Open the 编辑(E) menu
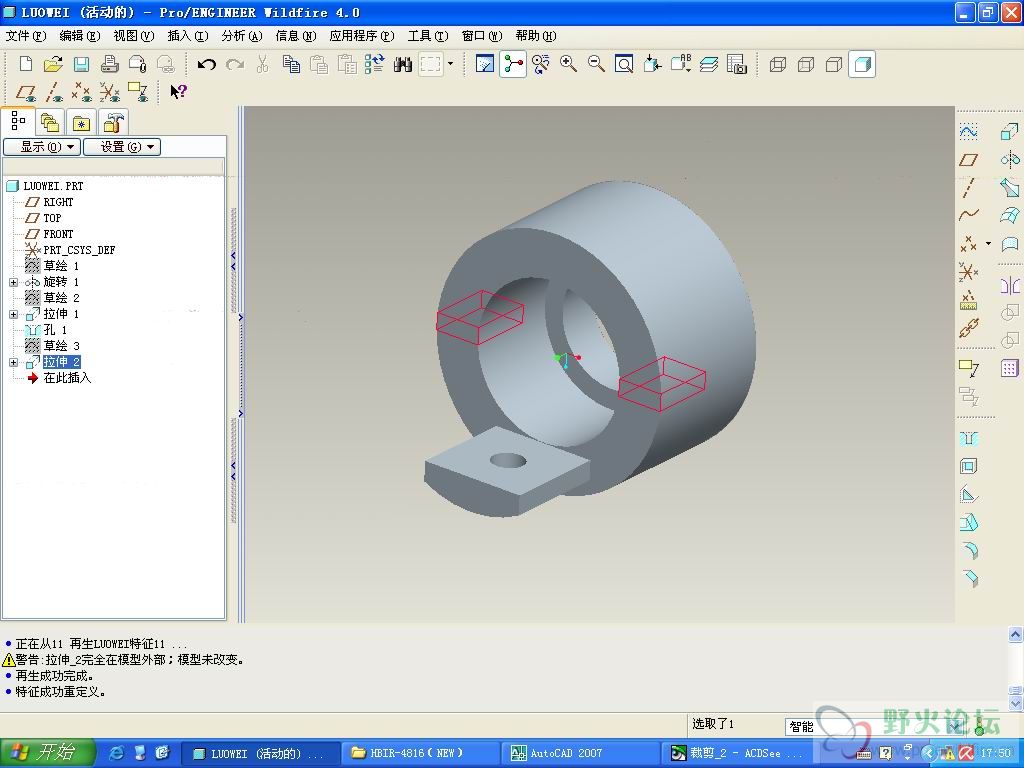 (x=80, y=36)
